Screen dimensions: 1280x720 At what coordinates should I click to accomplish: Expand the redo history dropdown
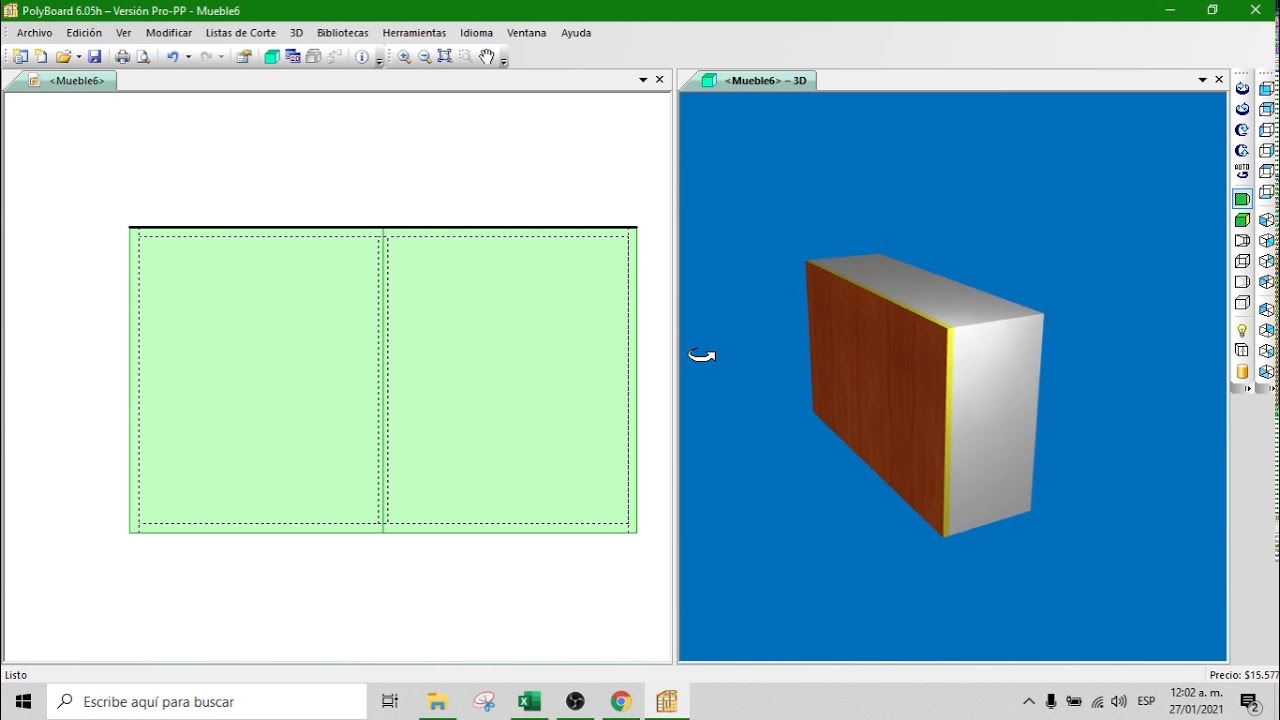tap(221, 57)
